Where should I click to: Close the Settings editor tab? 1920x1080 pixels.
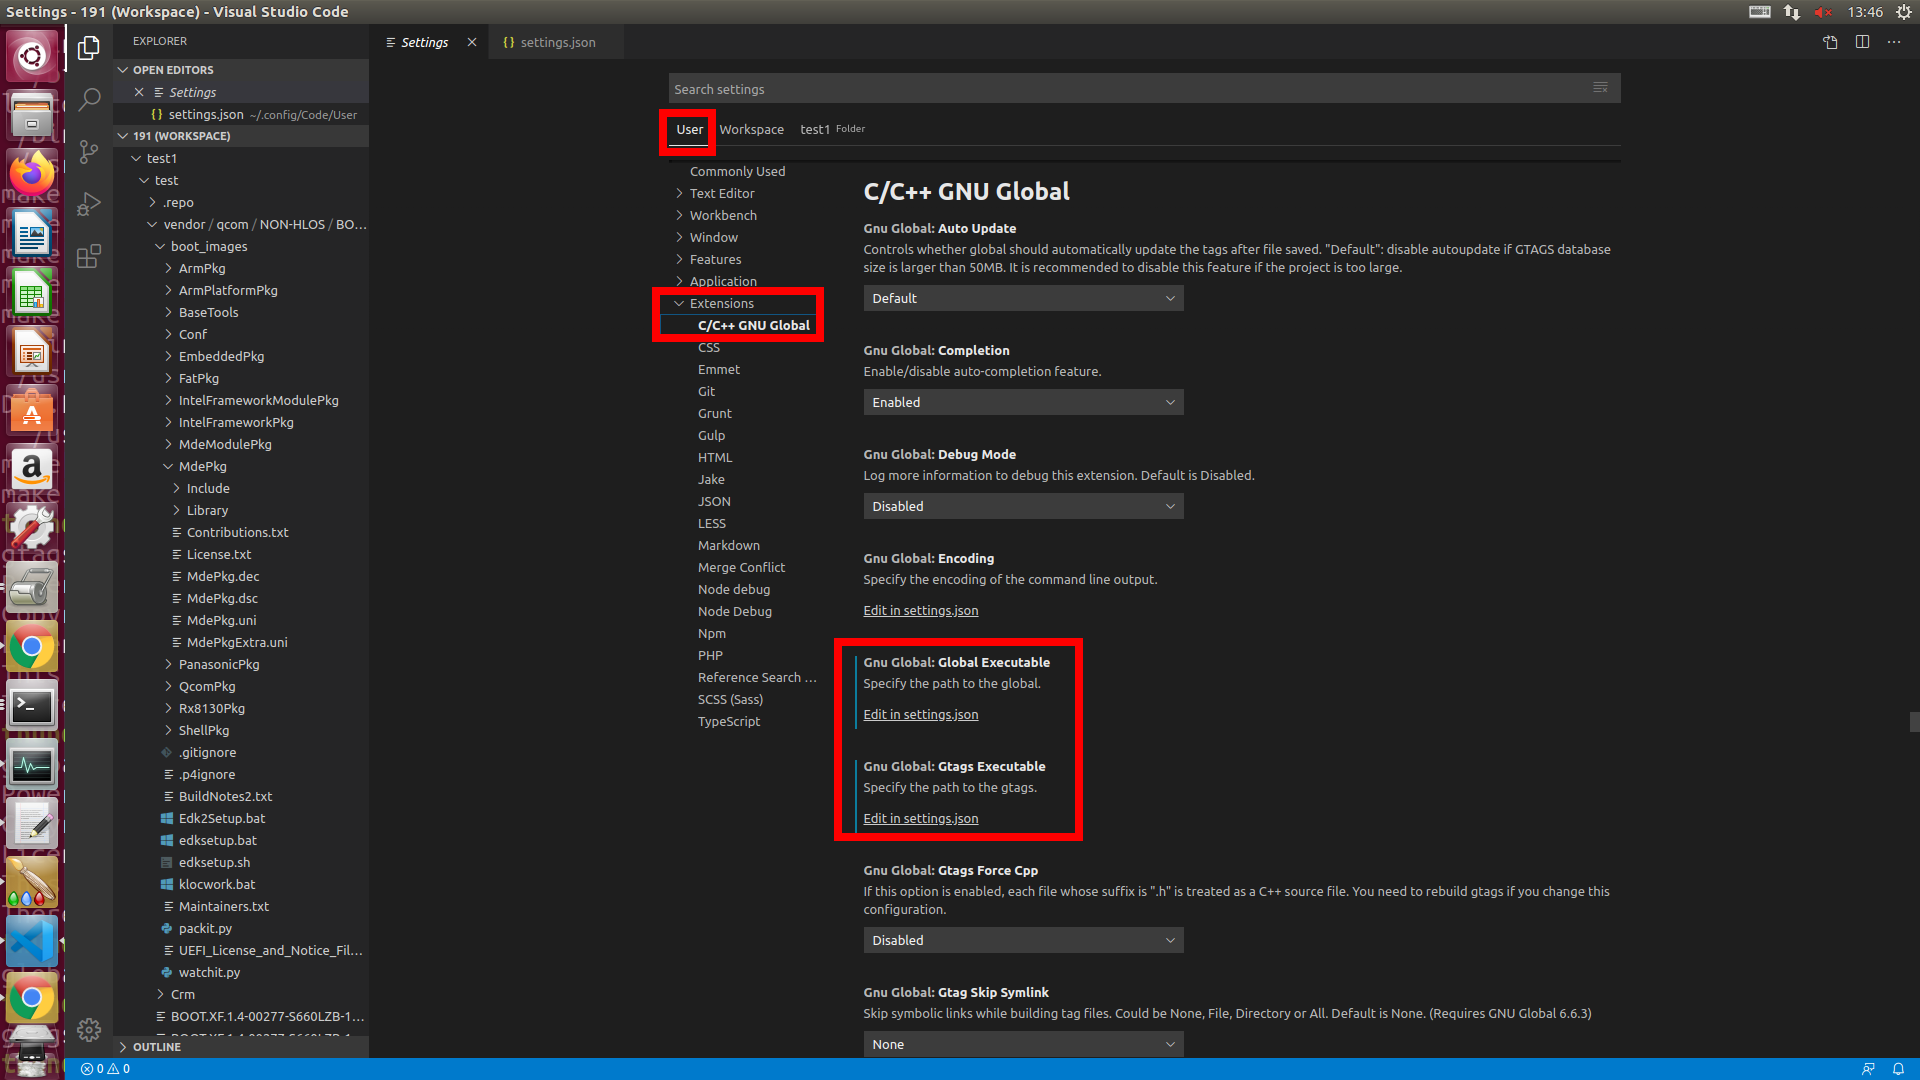[471, 42]
